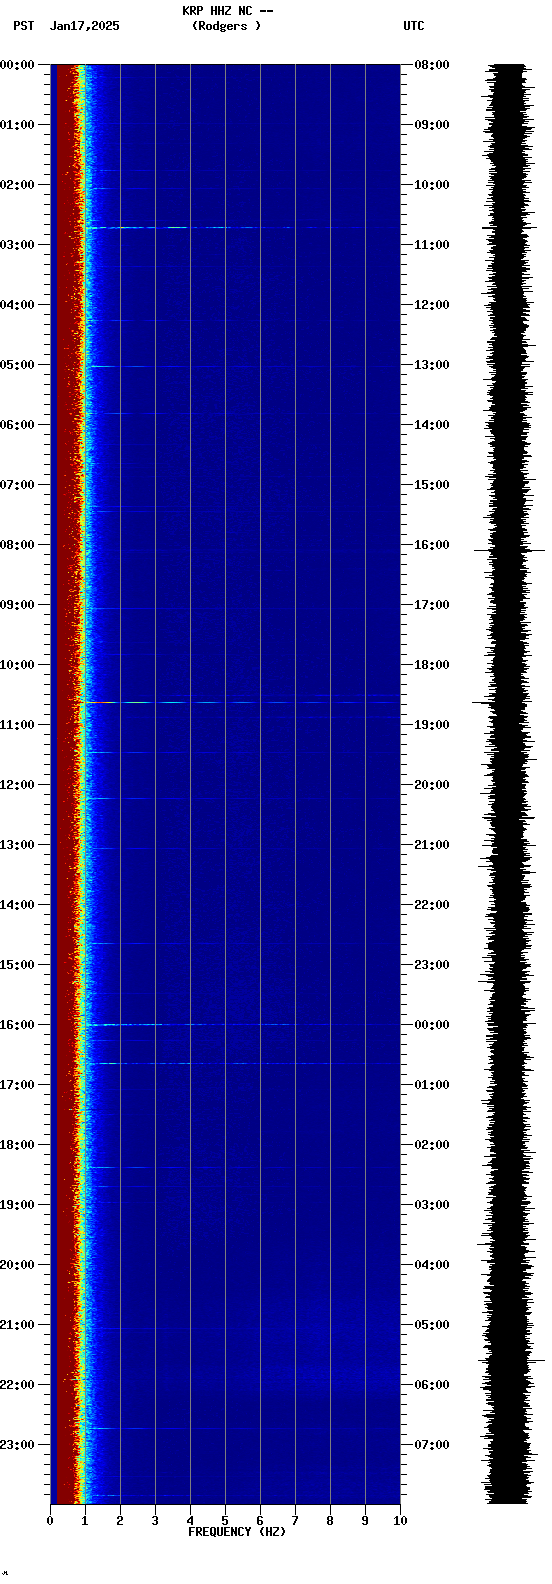Click the '07:00' UTC time label
The image size is (552, 1584).
(432, 1445)
